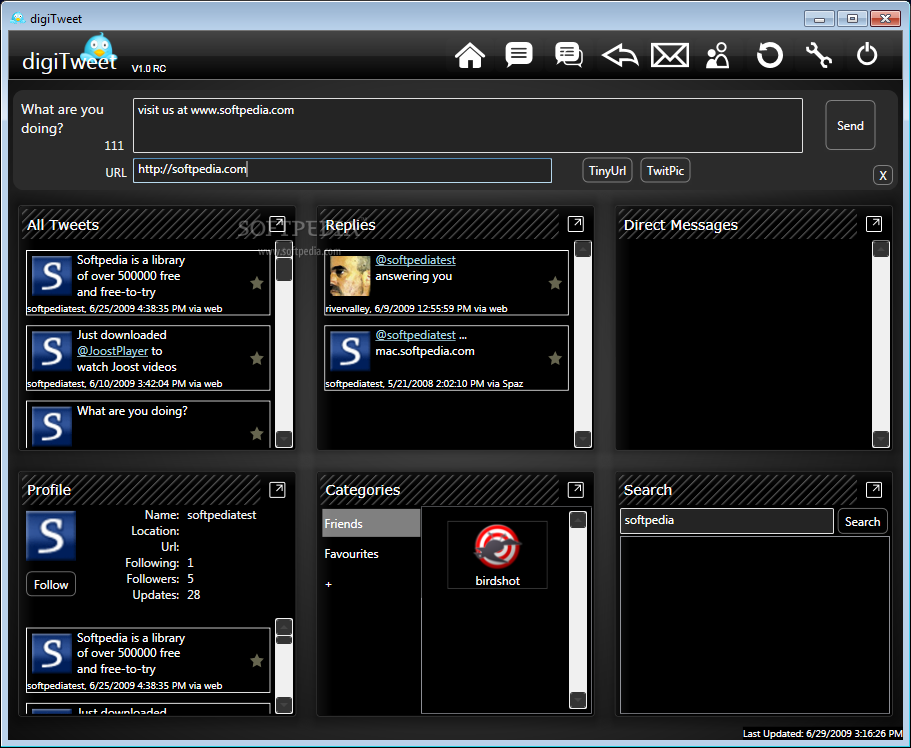Image resolution: width=911 pixels, height=748 pixels.
Task: Favorite the 'Softpedia is a library' tweet in All Tweets
Action: pos(257,283)
